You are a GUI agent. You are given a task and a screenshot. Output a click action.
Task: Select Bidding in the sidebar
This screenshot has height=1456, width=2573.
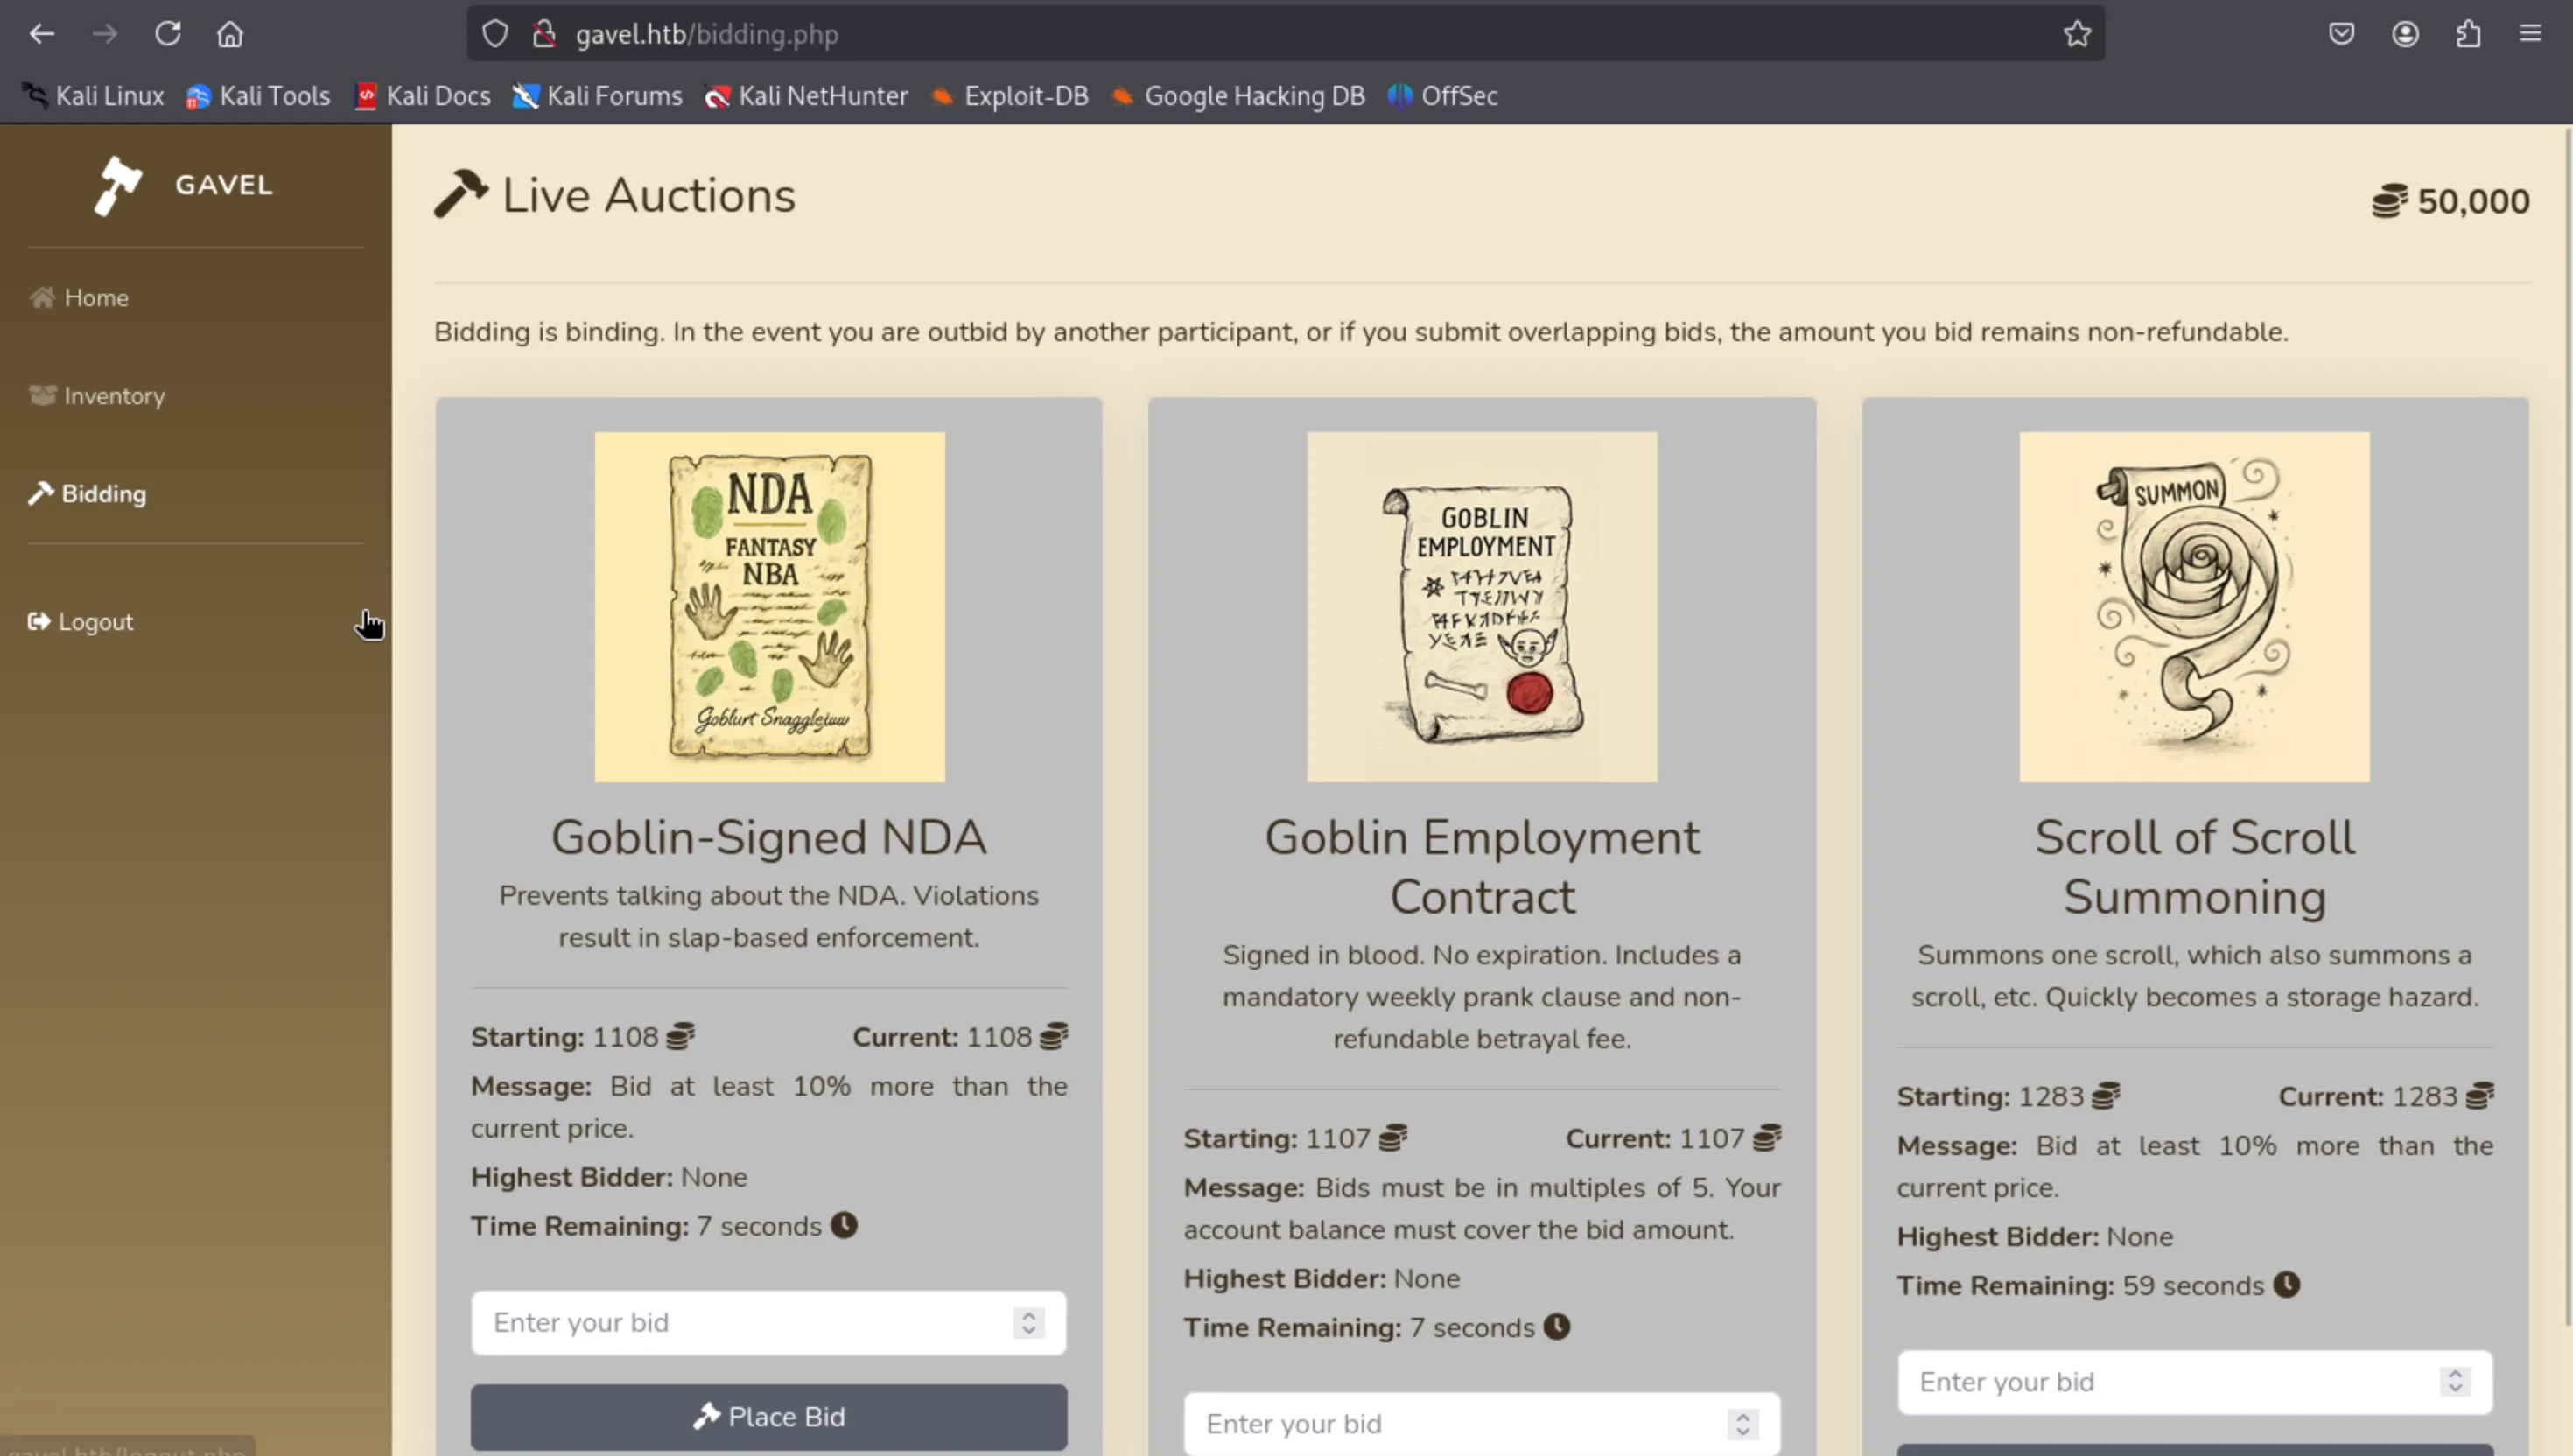(x=103, y=494)
